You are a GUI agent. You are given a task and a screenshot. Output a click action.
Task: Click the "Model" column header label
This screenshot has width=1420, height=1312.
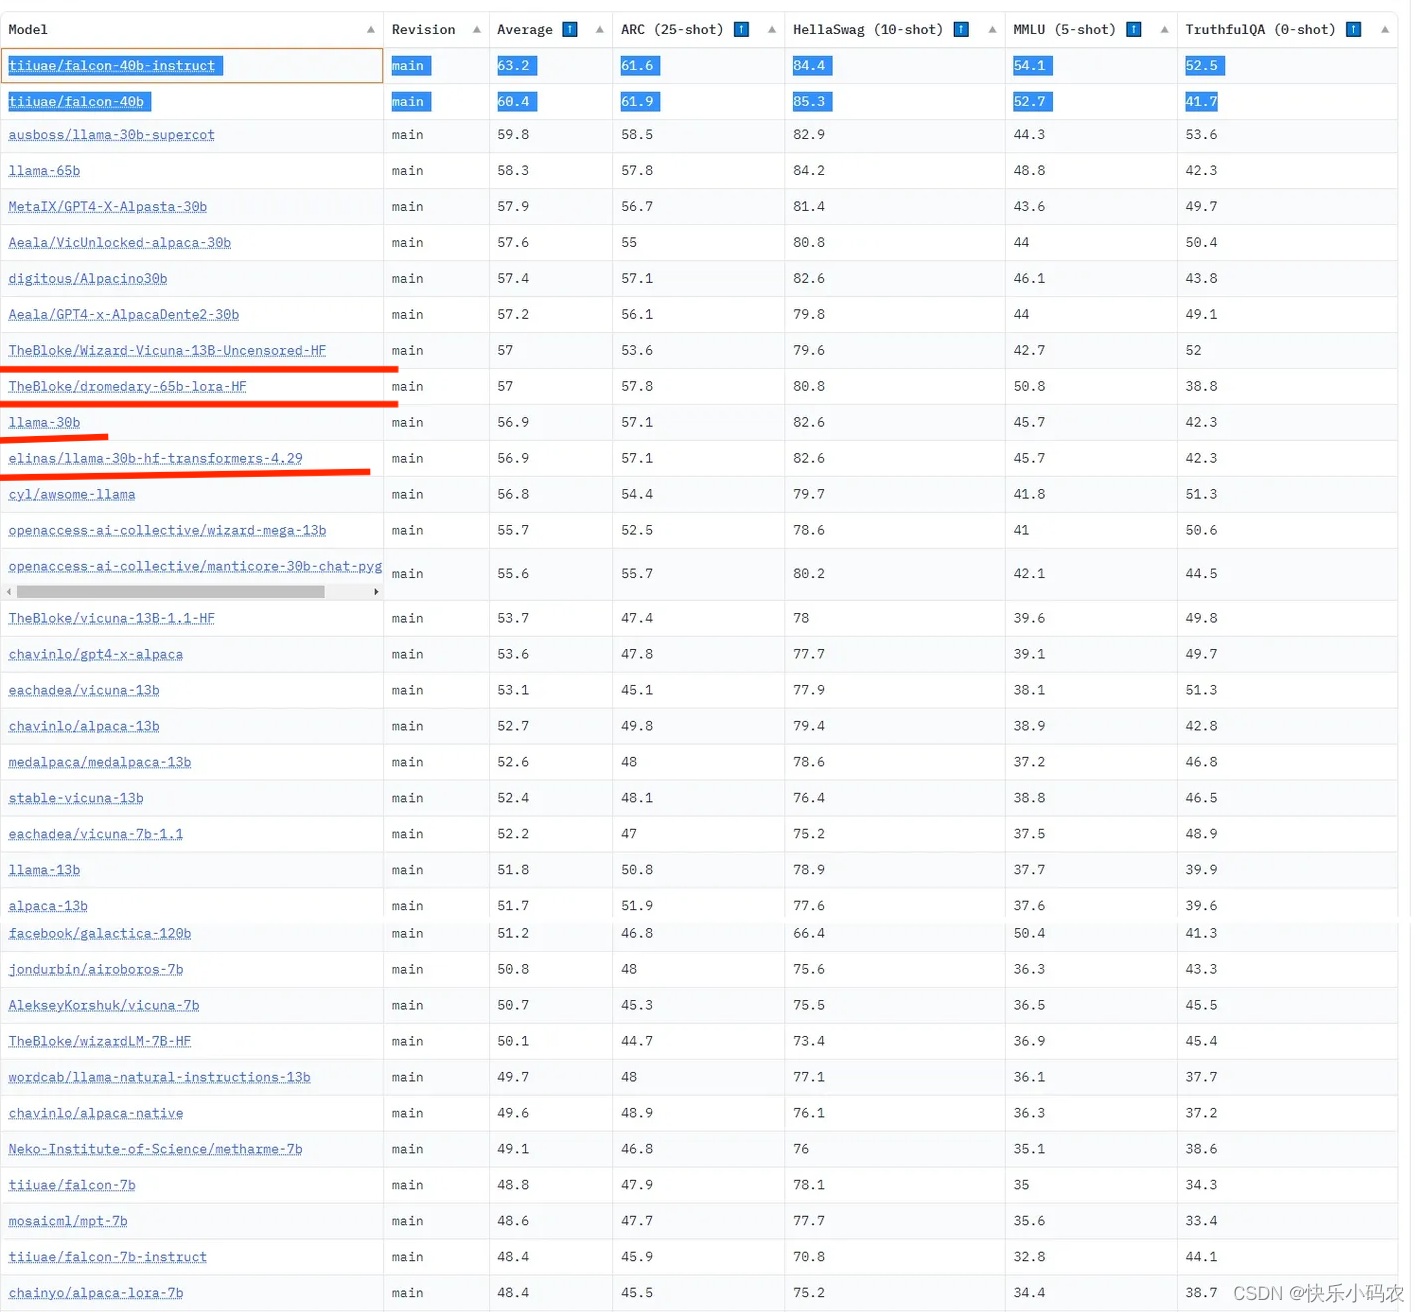point(28,30)
